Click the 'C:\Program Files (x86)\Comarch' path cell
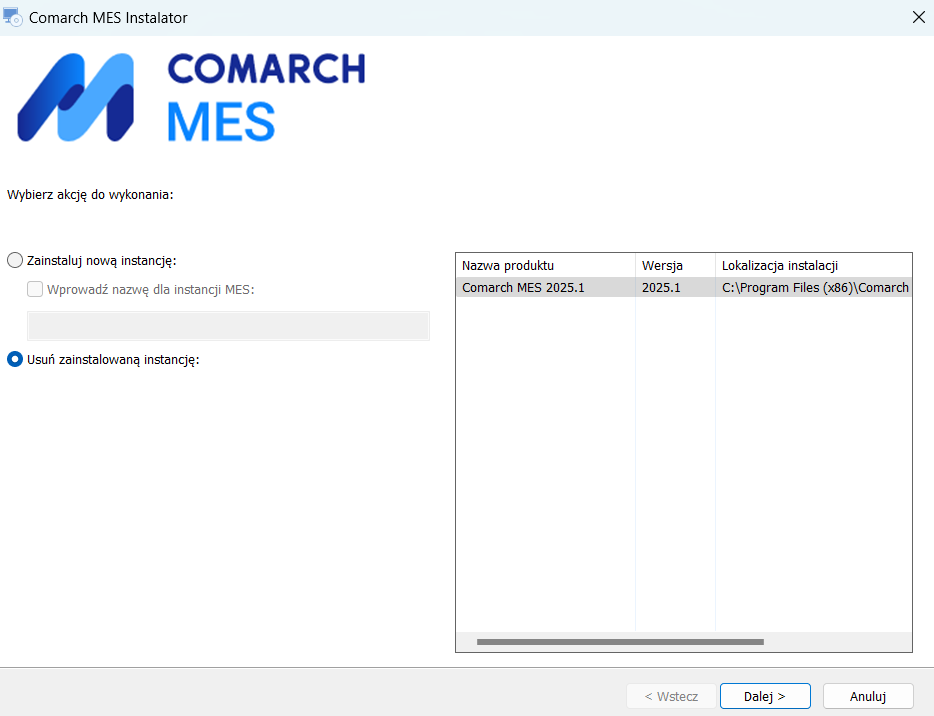 pos(812,288)
